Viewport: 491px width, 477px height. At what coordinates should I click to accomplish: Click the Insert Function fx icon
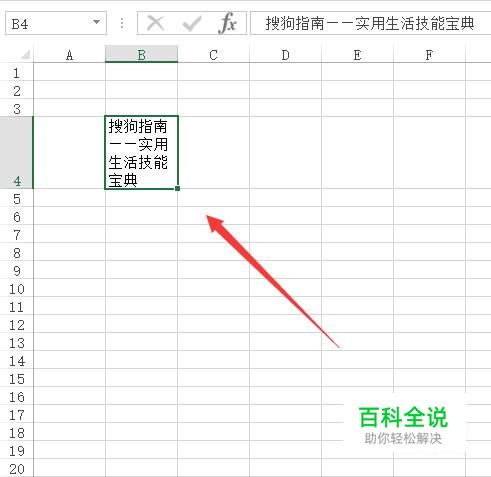click(x=228, y=23)
